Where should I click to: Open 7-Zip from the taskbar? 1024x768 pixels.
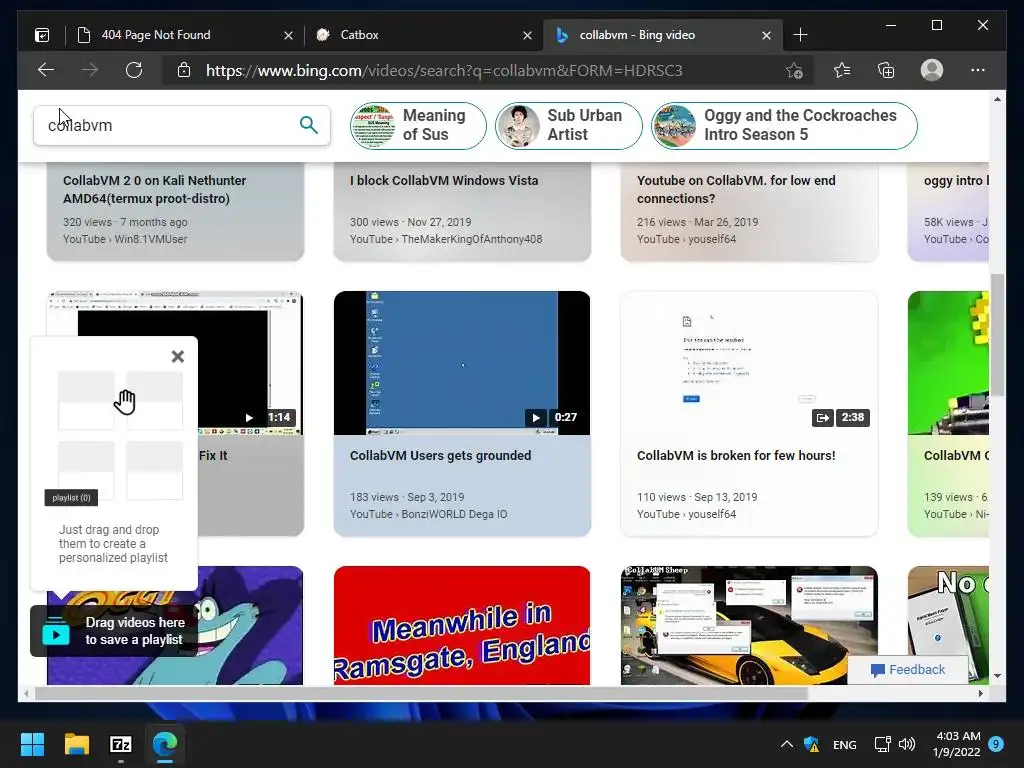[x=121, y=744]
